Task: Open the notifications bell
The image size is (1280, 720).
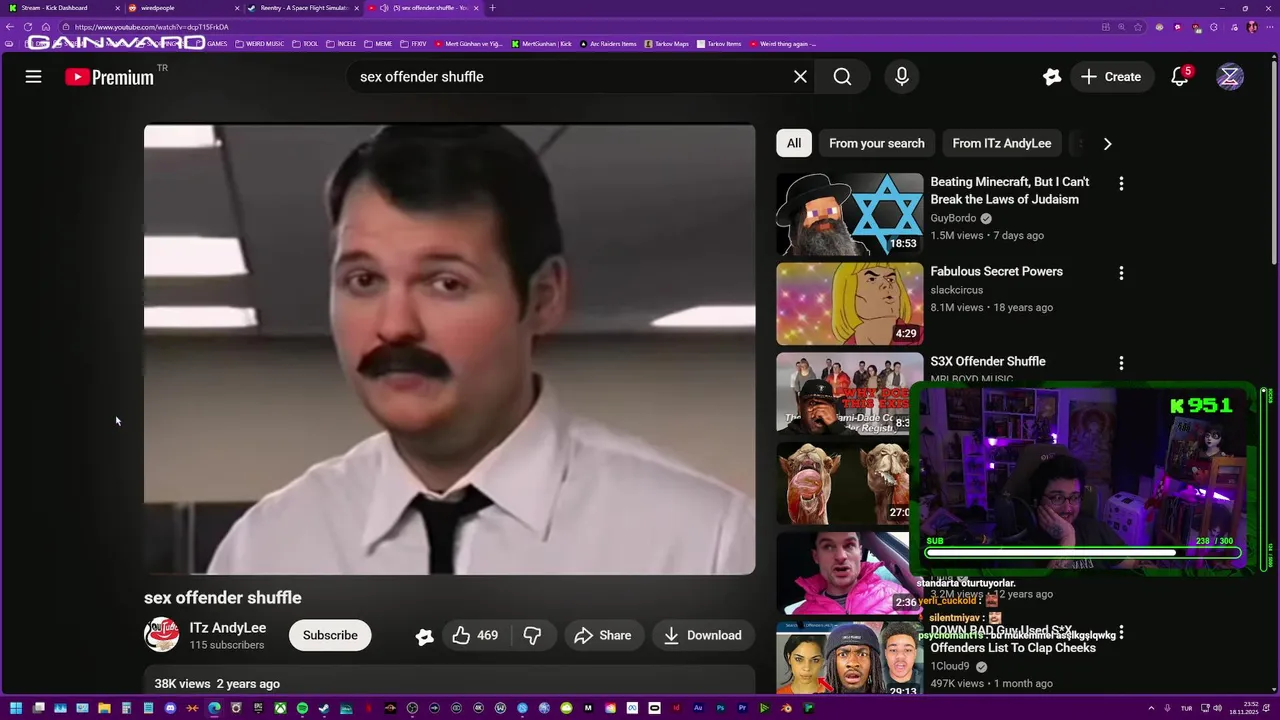Action: (1180, 77)
